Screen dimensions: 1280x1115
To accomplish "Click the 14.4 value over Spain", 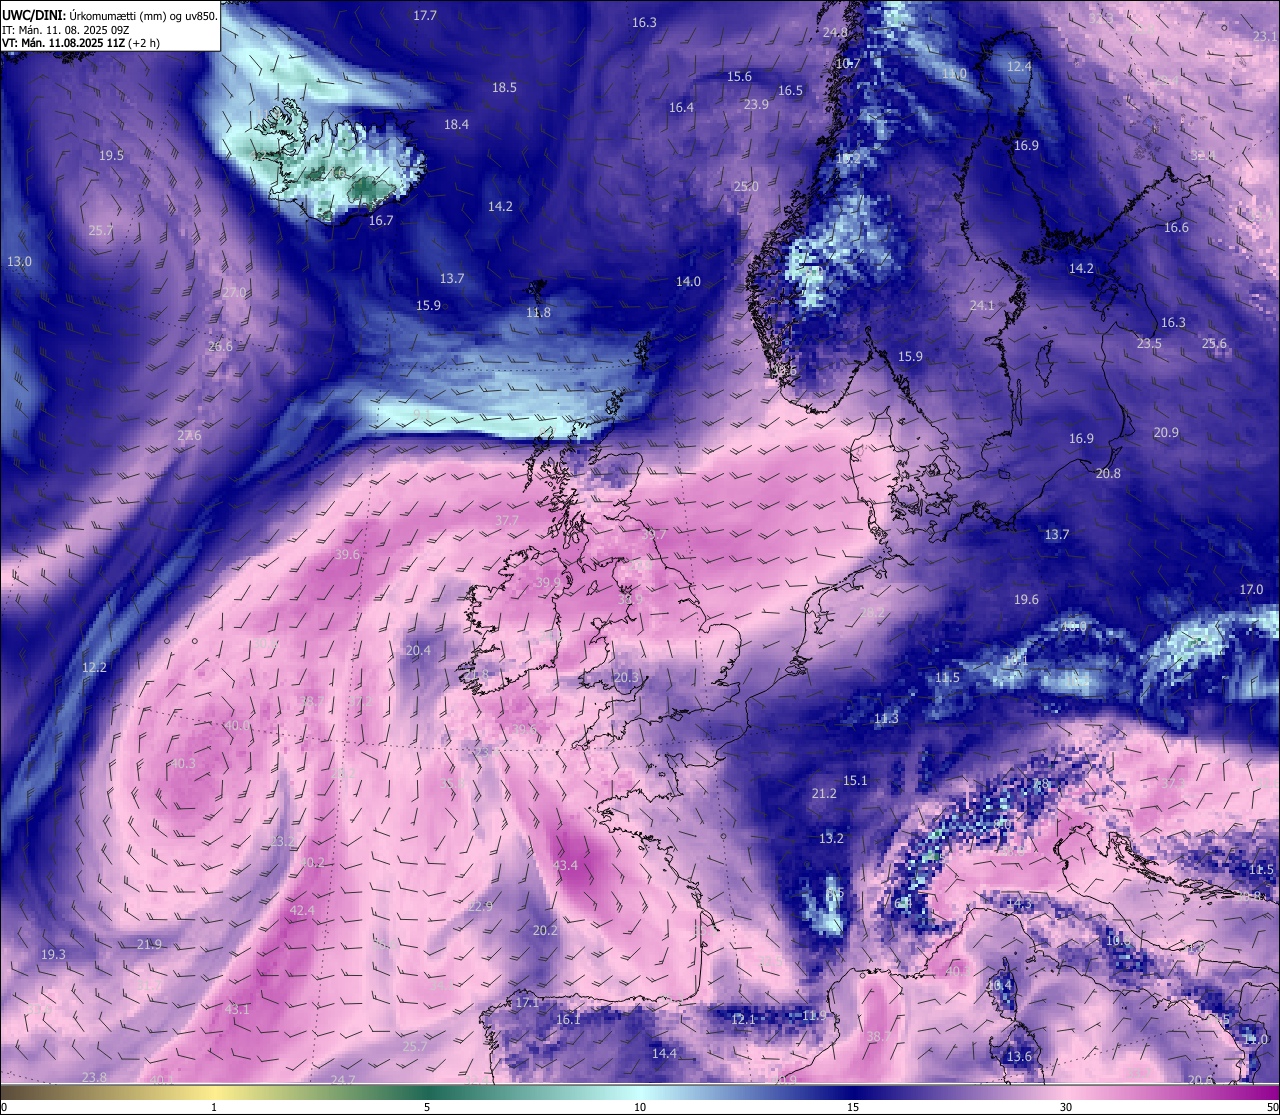I will point(664,1053).
